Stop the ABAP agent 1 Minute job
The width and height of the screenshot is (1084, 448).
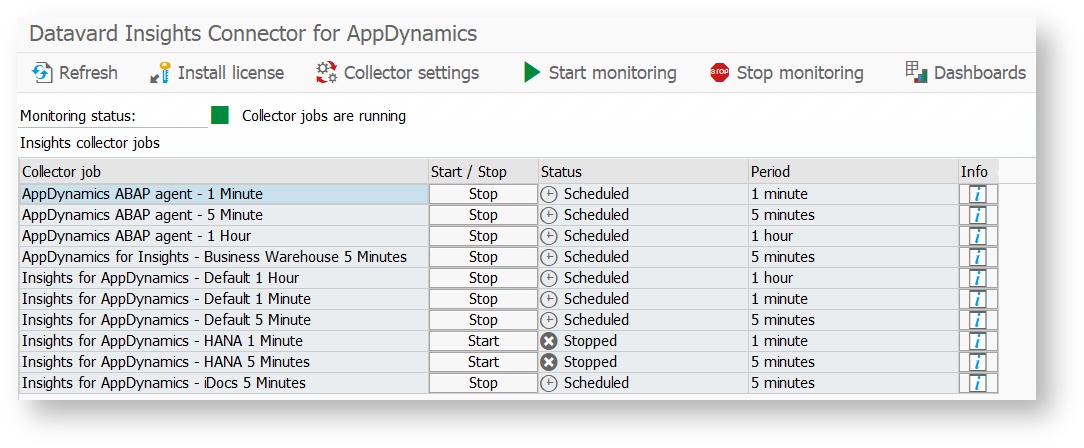(483, 194)
